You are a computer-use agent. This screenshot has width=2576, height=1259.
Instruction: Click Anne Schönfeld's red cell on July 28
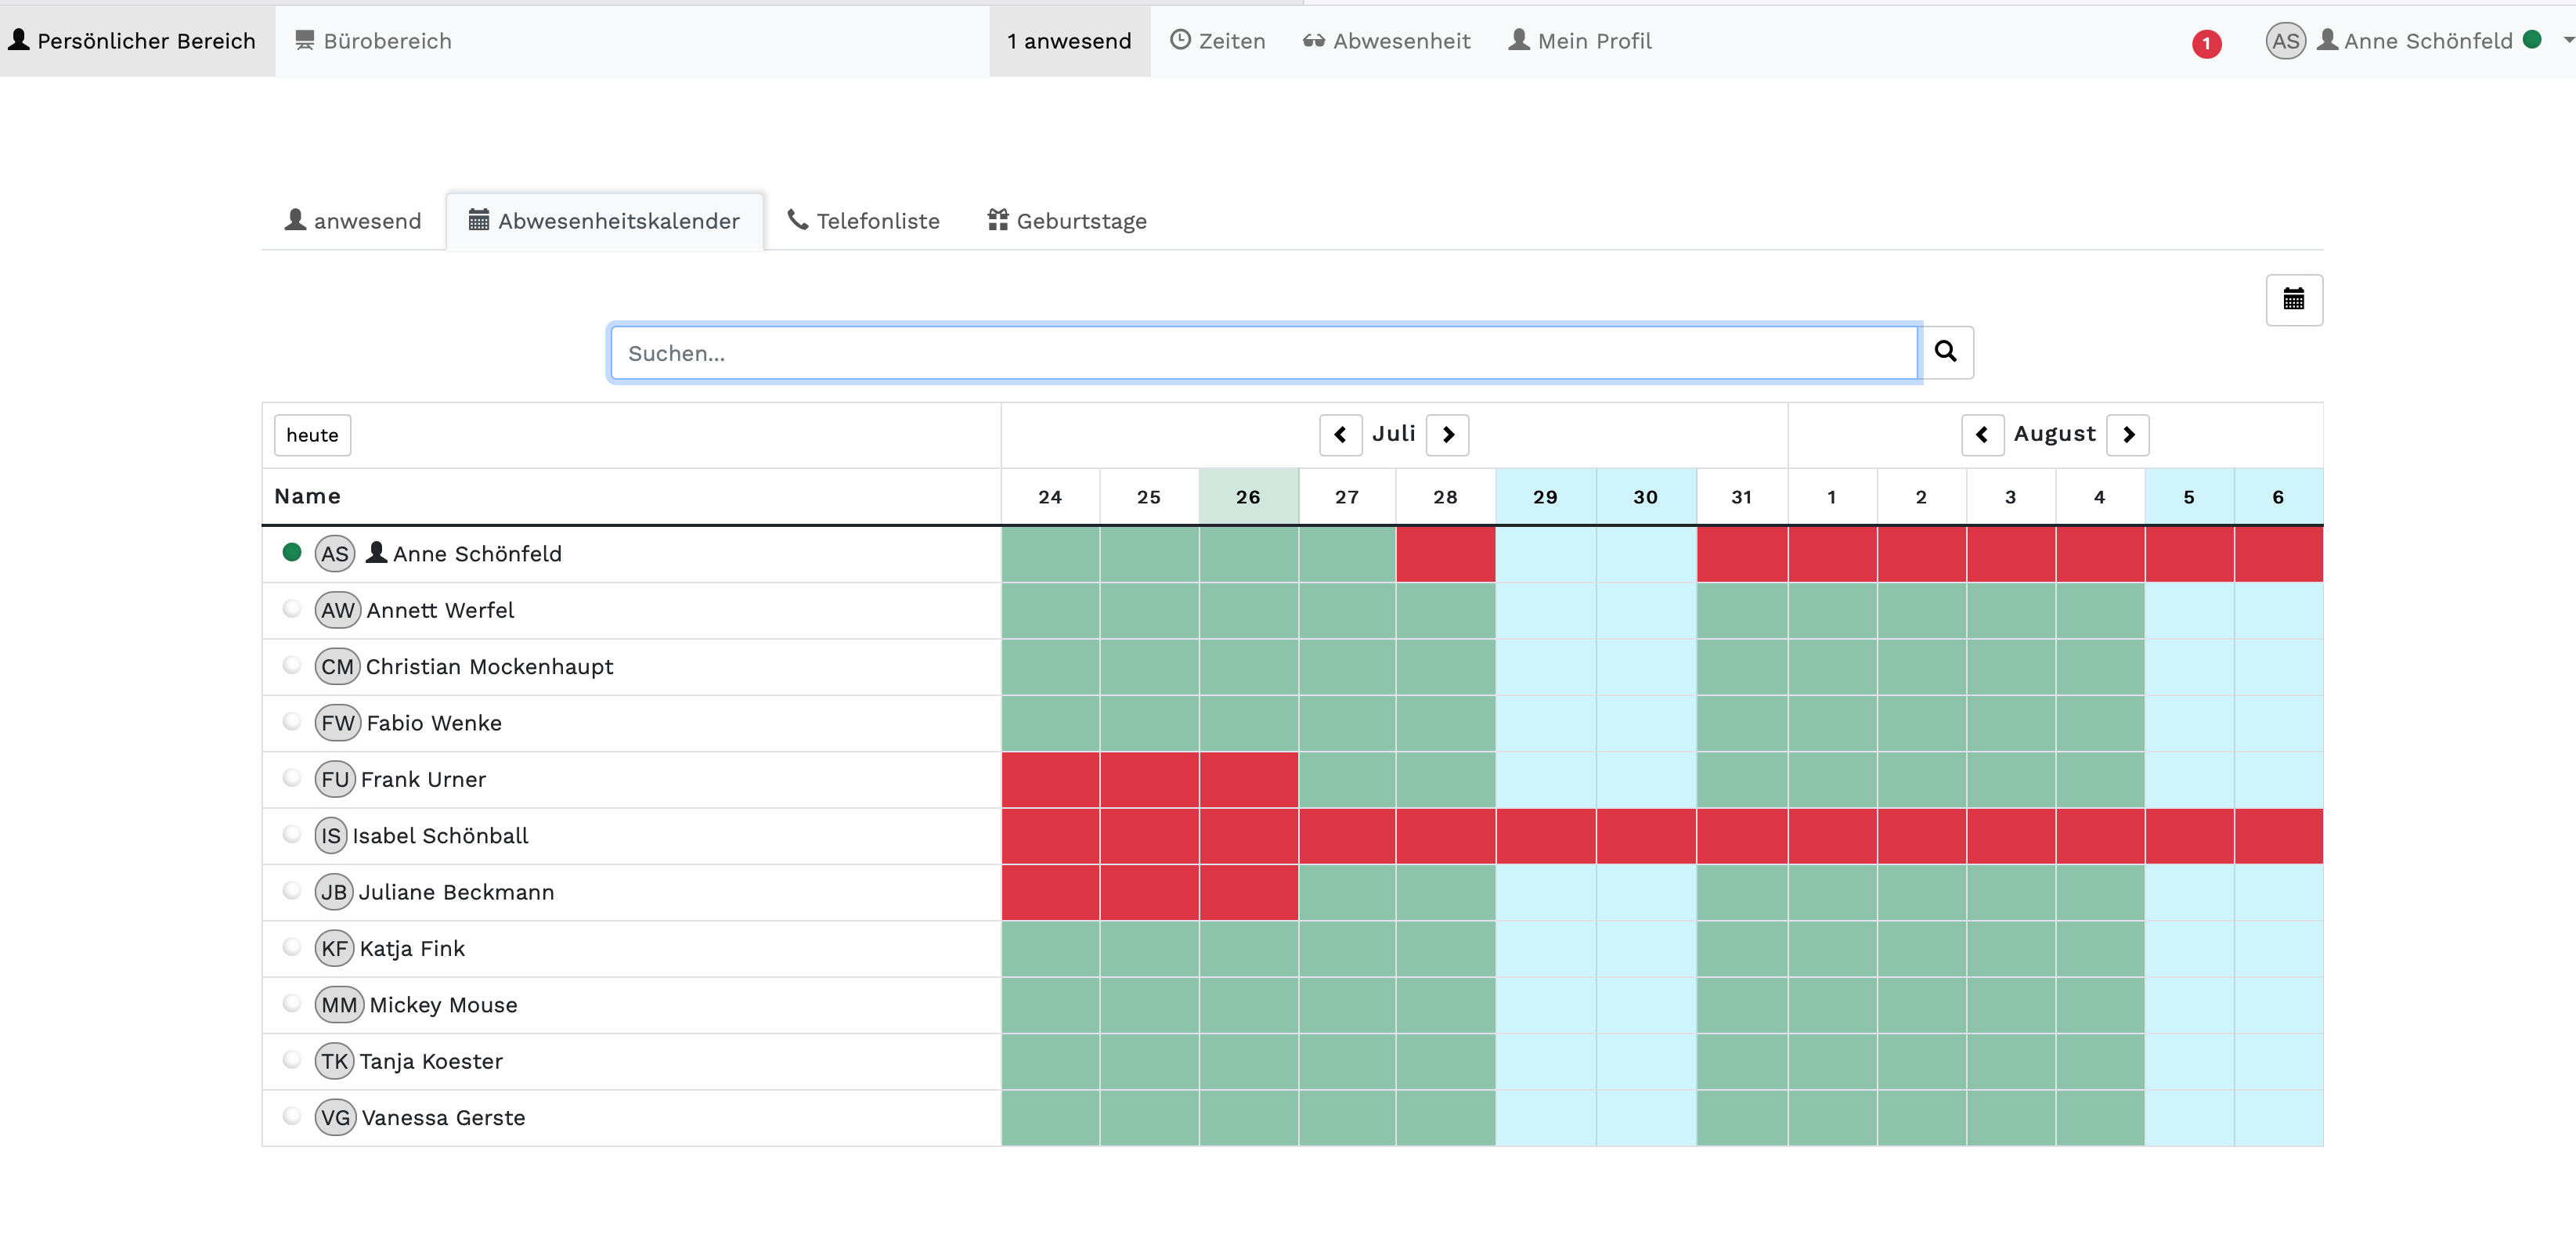(1446, 554)
